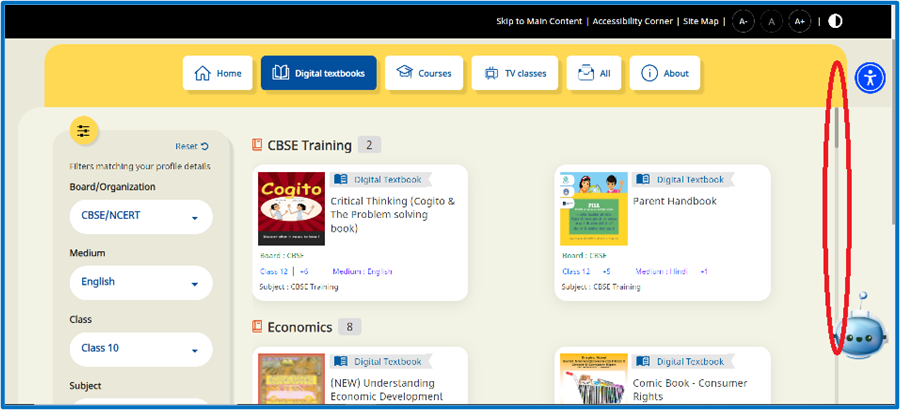Reset font size with A button
Image resolution: width=900 pixels, height=410 pixels.
coord(771,21)
